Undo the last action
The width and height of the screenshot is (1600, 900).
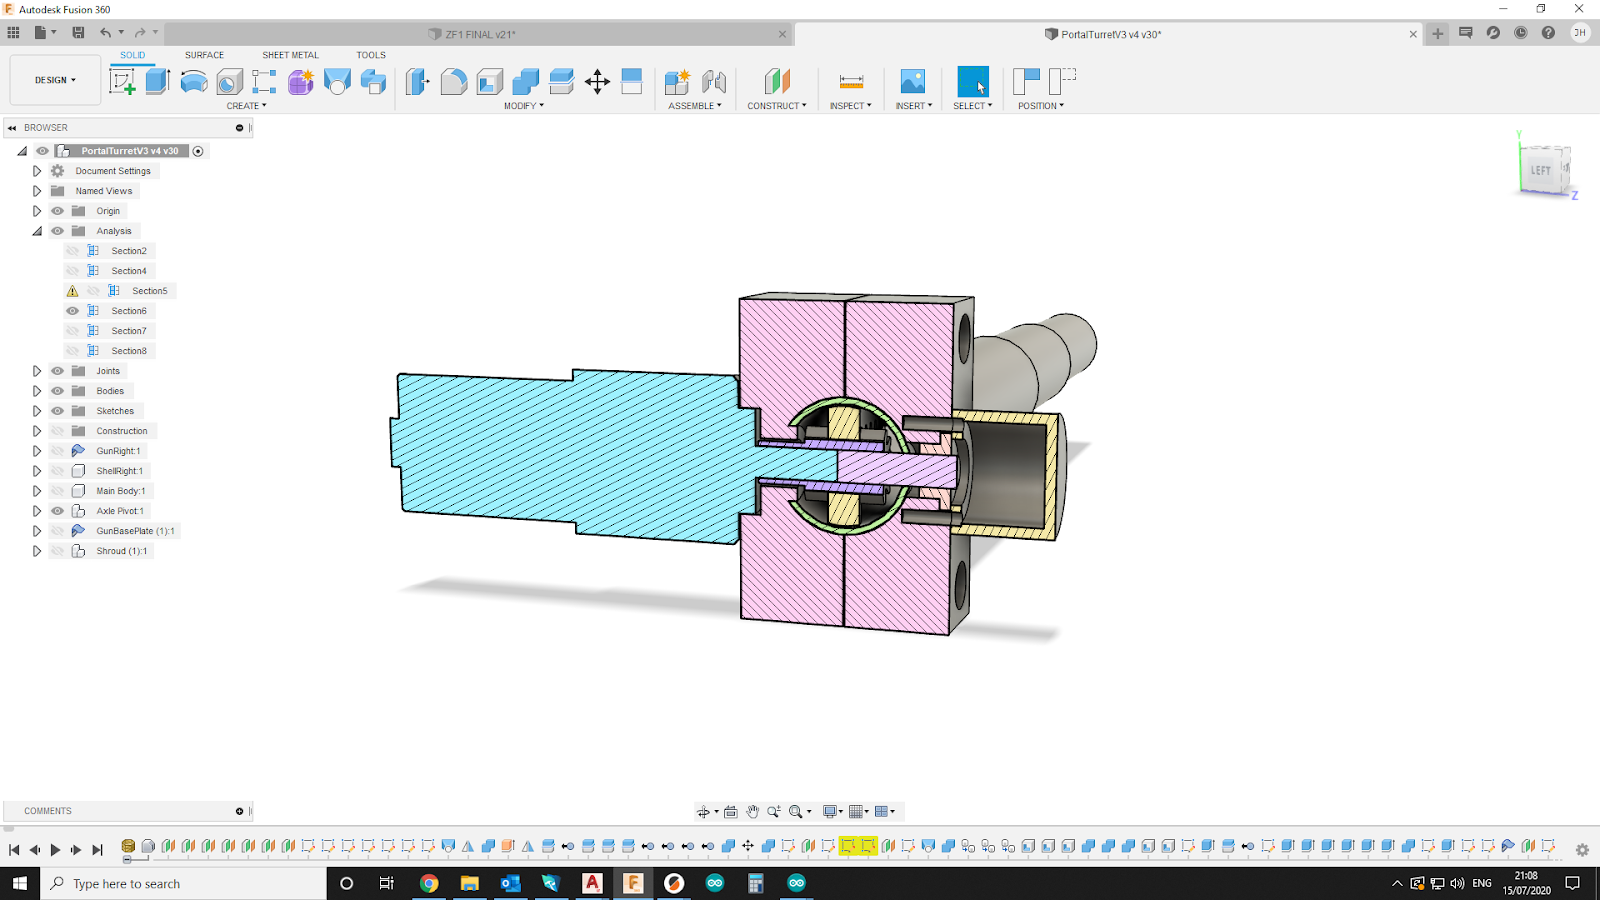[105, 33]
